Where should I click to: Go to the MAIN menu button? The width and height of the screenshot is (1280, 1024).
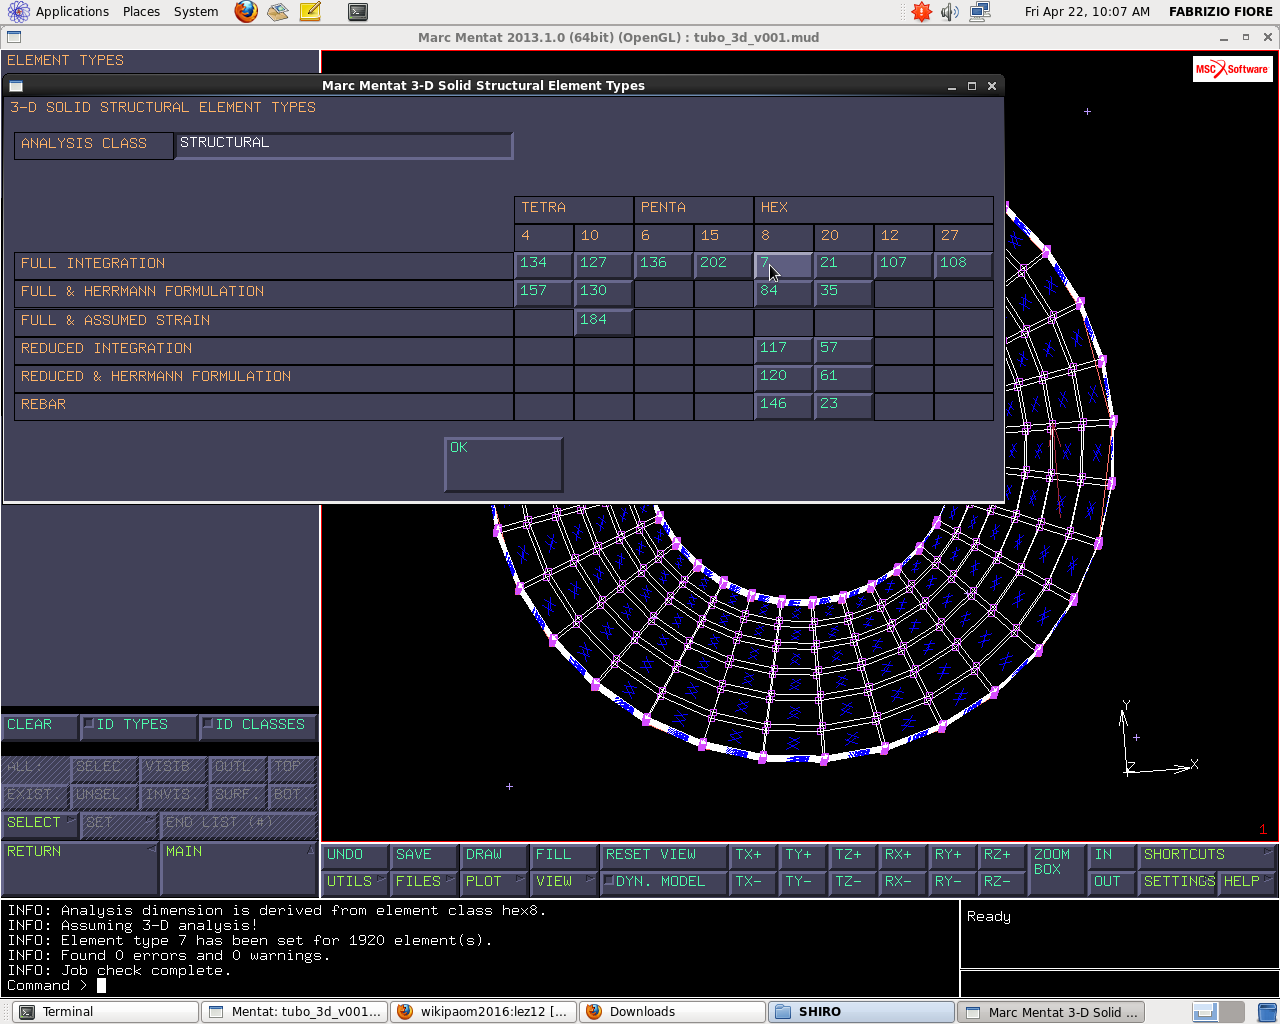[x=239, y=868]
